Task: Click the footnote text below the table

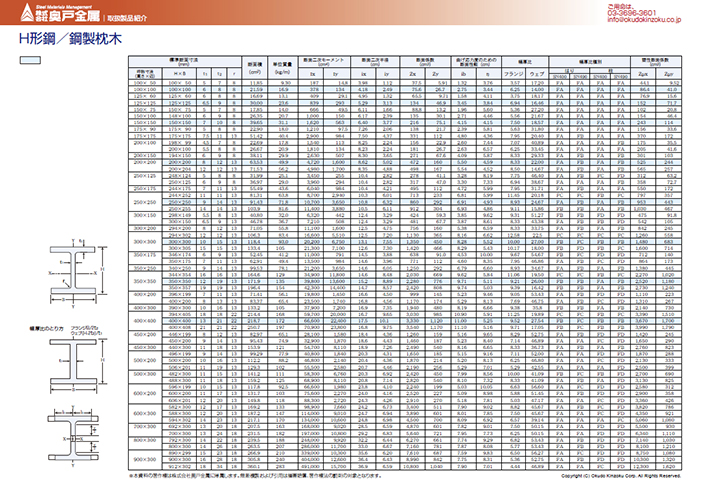Action: tap(255, 476)
